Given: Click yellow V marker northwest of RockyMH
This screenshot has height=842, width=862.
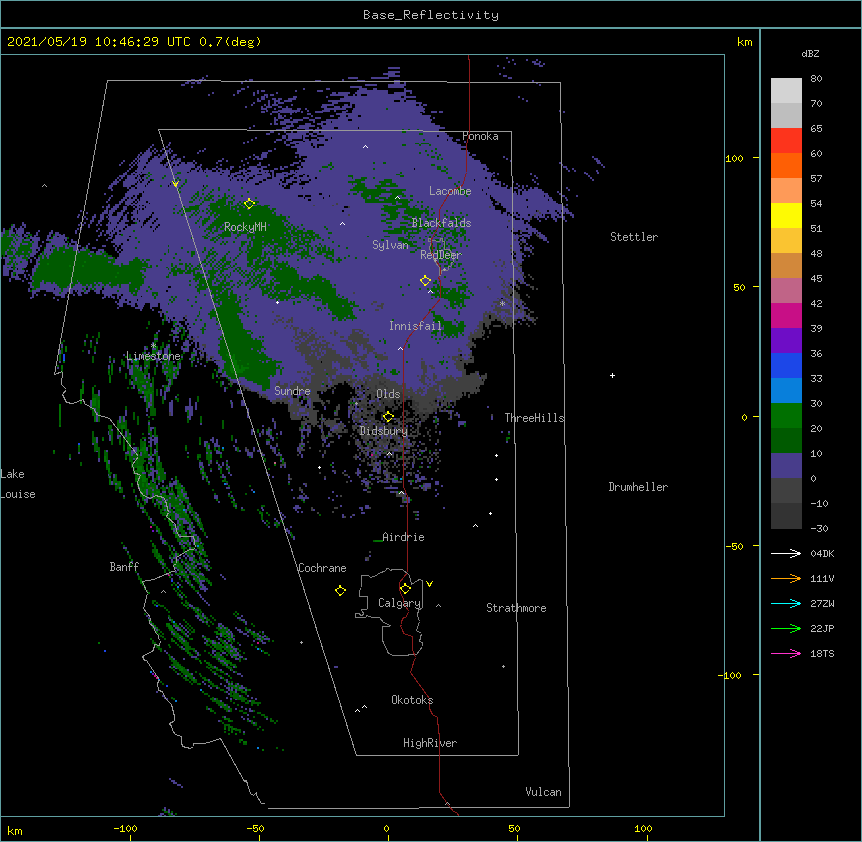Looking at the screenshot, I should pos(175,184).
